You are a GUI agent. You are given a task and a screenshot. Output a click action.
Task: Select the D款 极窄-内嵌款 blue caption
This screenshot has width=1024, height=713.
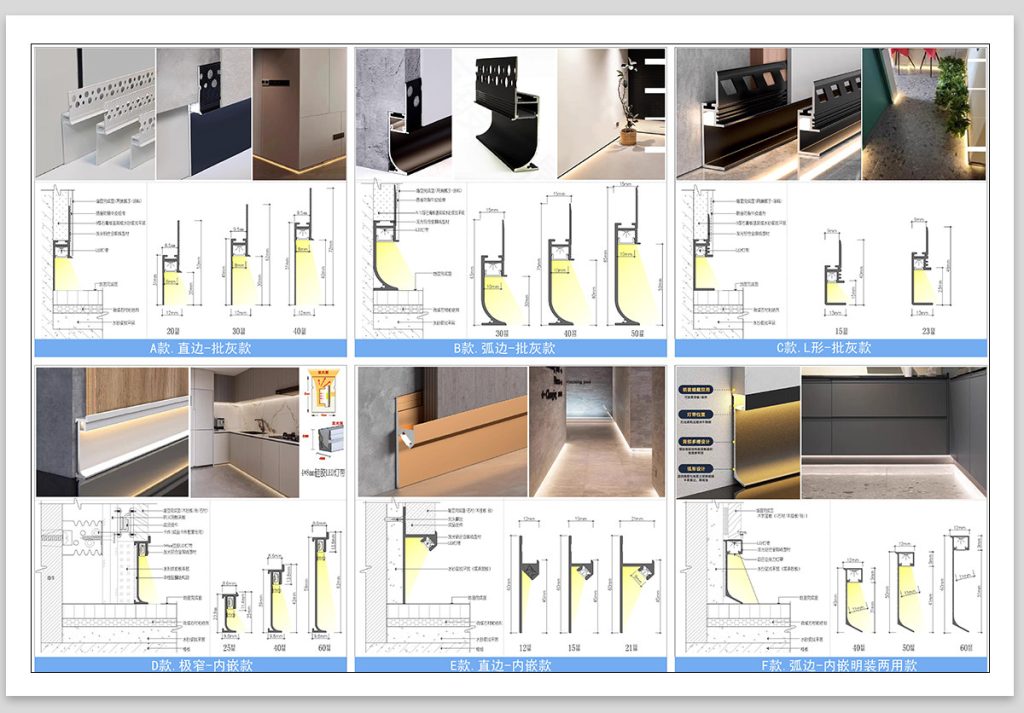tap(190, 665)
